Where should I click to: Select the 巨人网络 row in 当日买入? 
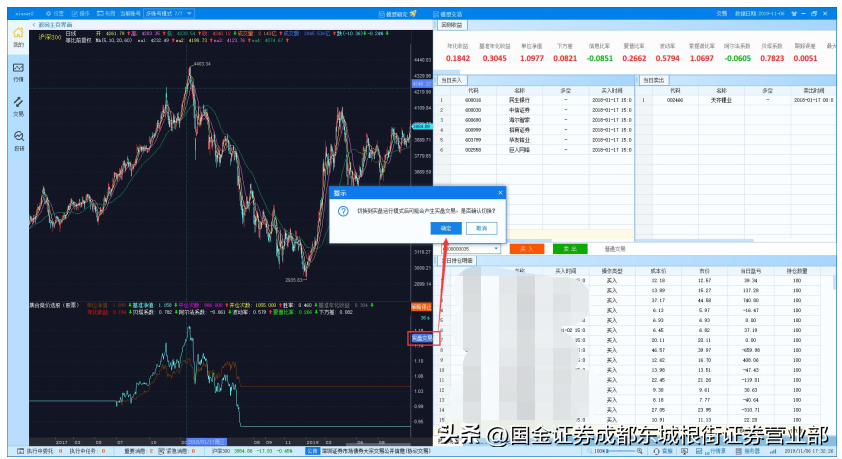(x=535, y=150)
